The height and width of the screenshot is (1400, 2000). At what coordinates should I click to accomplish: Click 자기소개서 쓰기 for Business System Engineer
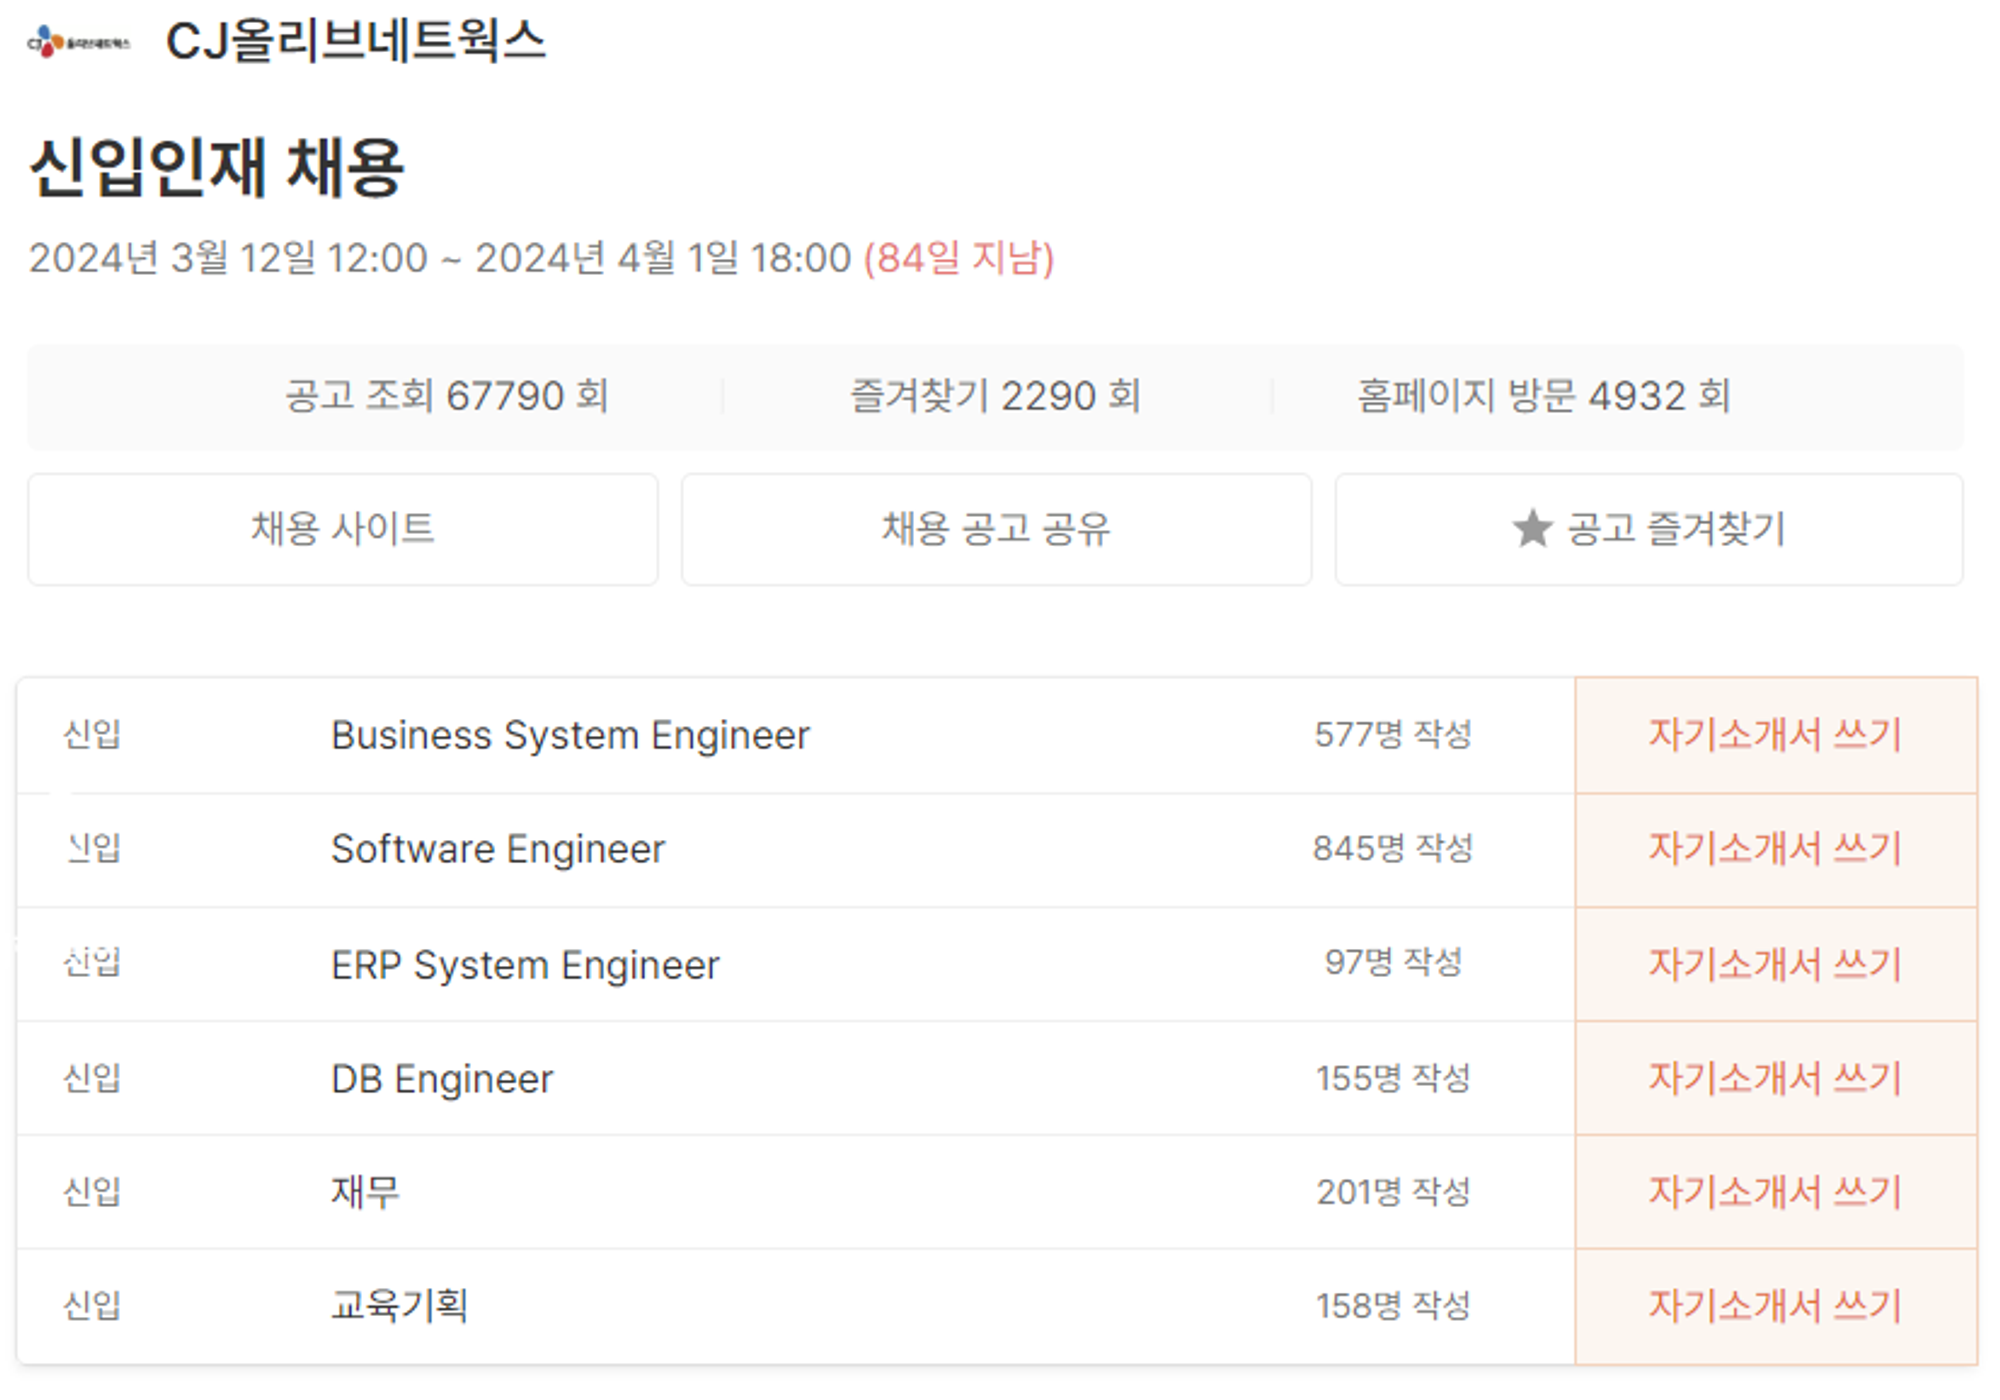pyautogui.click(x=1776, y=735)
